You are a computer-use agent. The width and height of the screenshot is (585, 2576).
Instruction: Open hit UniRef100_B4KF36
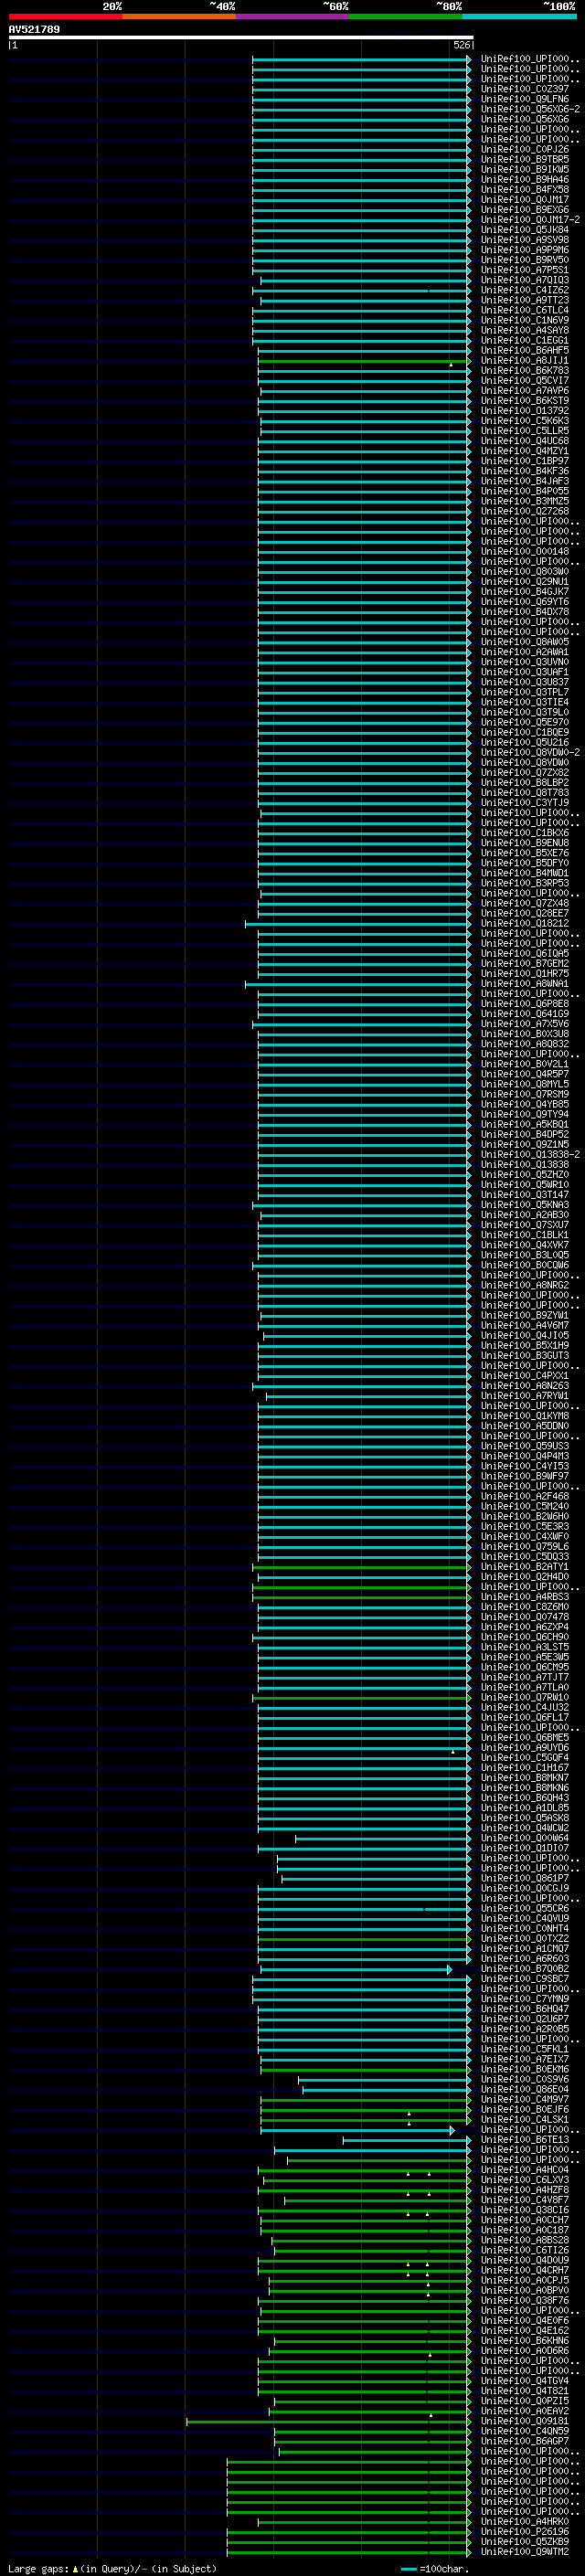coord(525,471)
